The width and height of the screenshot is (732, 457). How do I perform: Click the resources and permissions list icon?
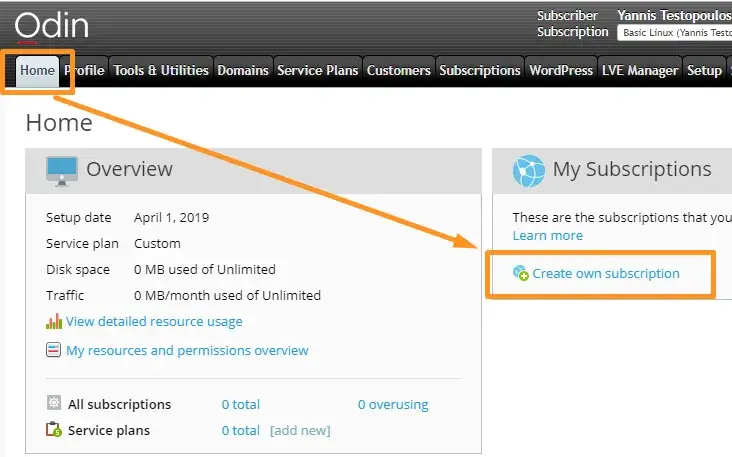tap(53, 350)
